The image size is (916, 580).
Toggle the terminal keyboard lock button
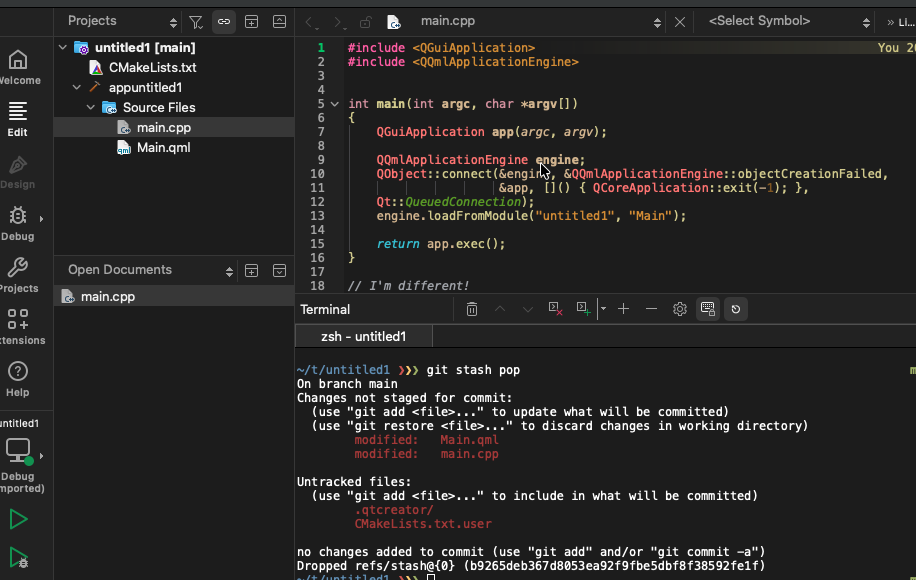(x=707, y=309)
